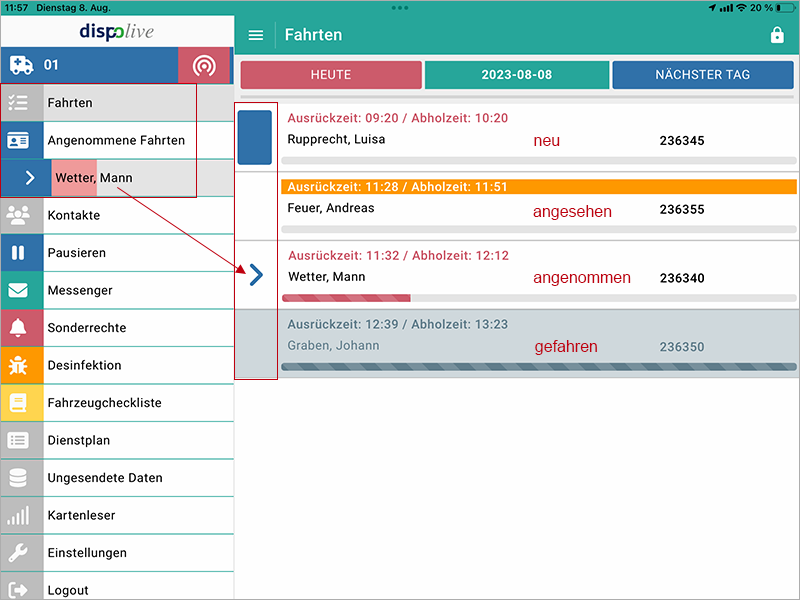Click the Kartenleser signal bars icon
Image resolution: width=800 pixels, height=600 pixels.
point(18,515)
